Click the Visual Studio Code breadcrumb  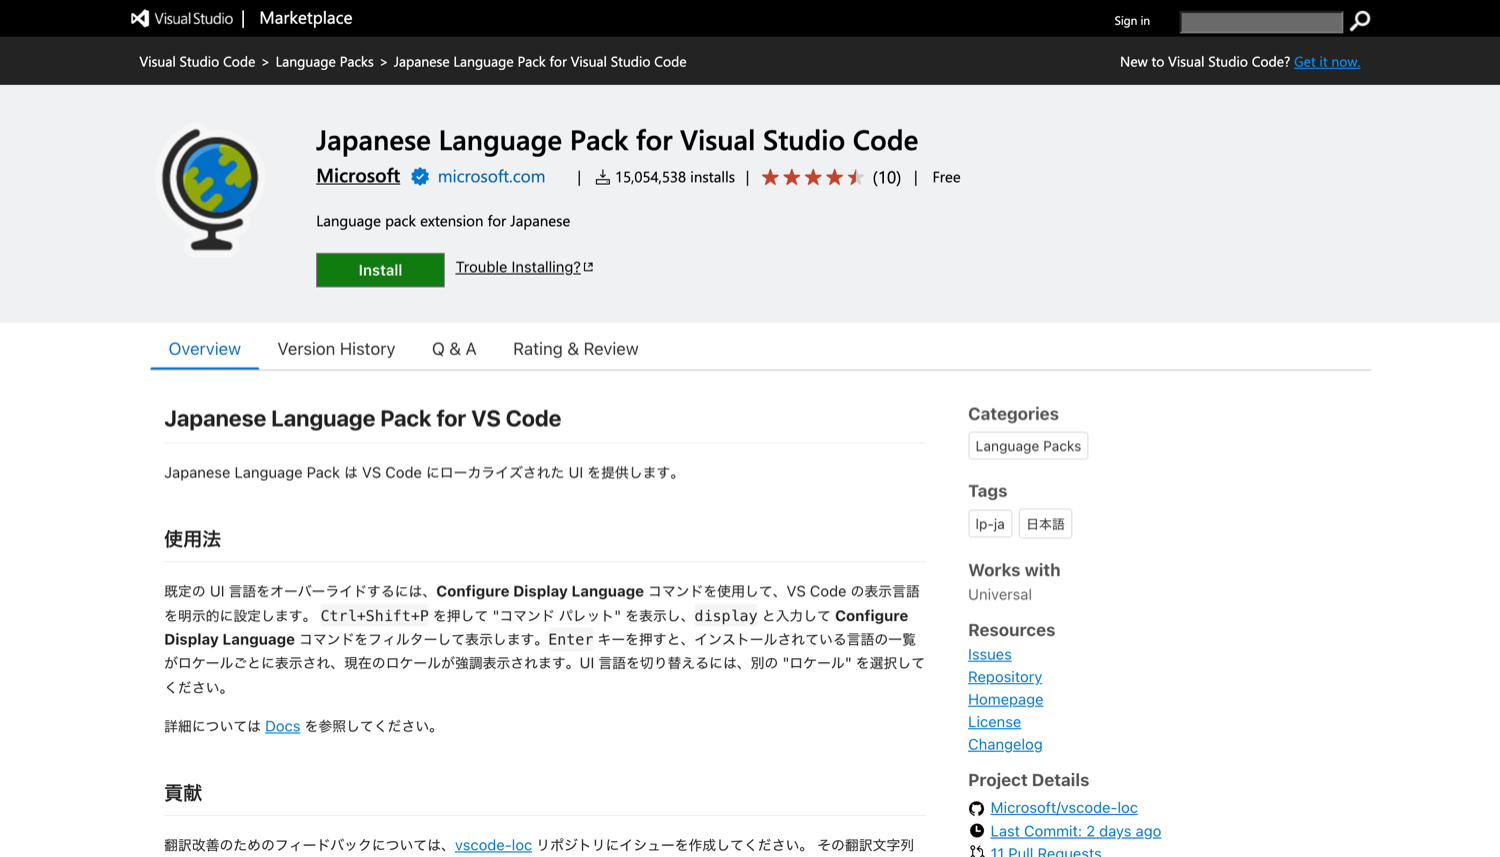197,62
